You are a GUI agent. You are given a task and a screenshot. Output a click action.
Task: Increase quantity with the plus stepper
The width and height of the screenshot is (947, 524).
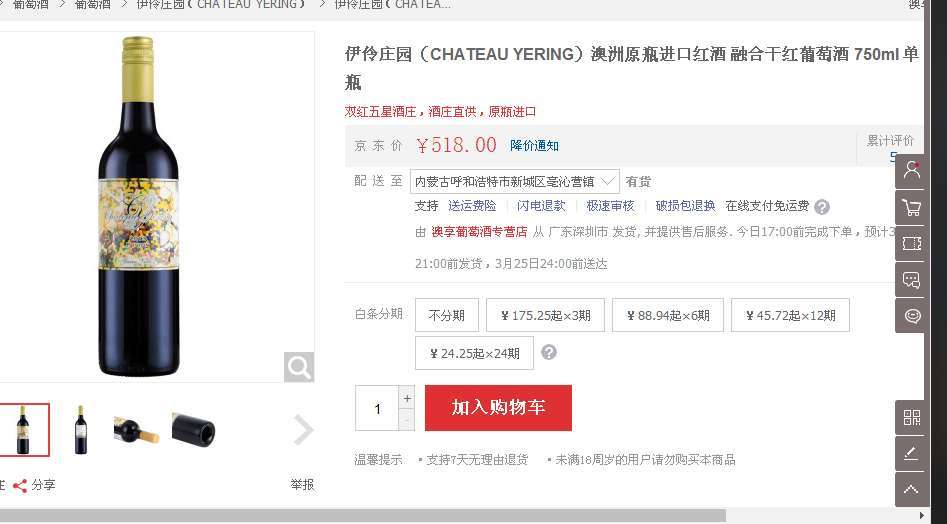point(407,398)
